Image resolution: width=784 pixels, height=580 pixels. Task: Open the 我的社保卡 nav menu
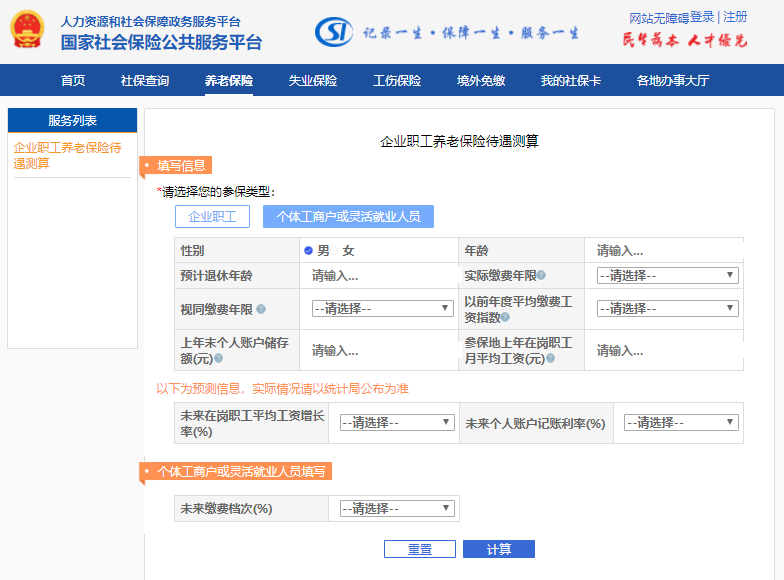click(x=570, y=80)
